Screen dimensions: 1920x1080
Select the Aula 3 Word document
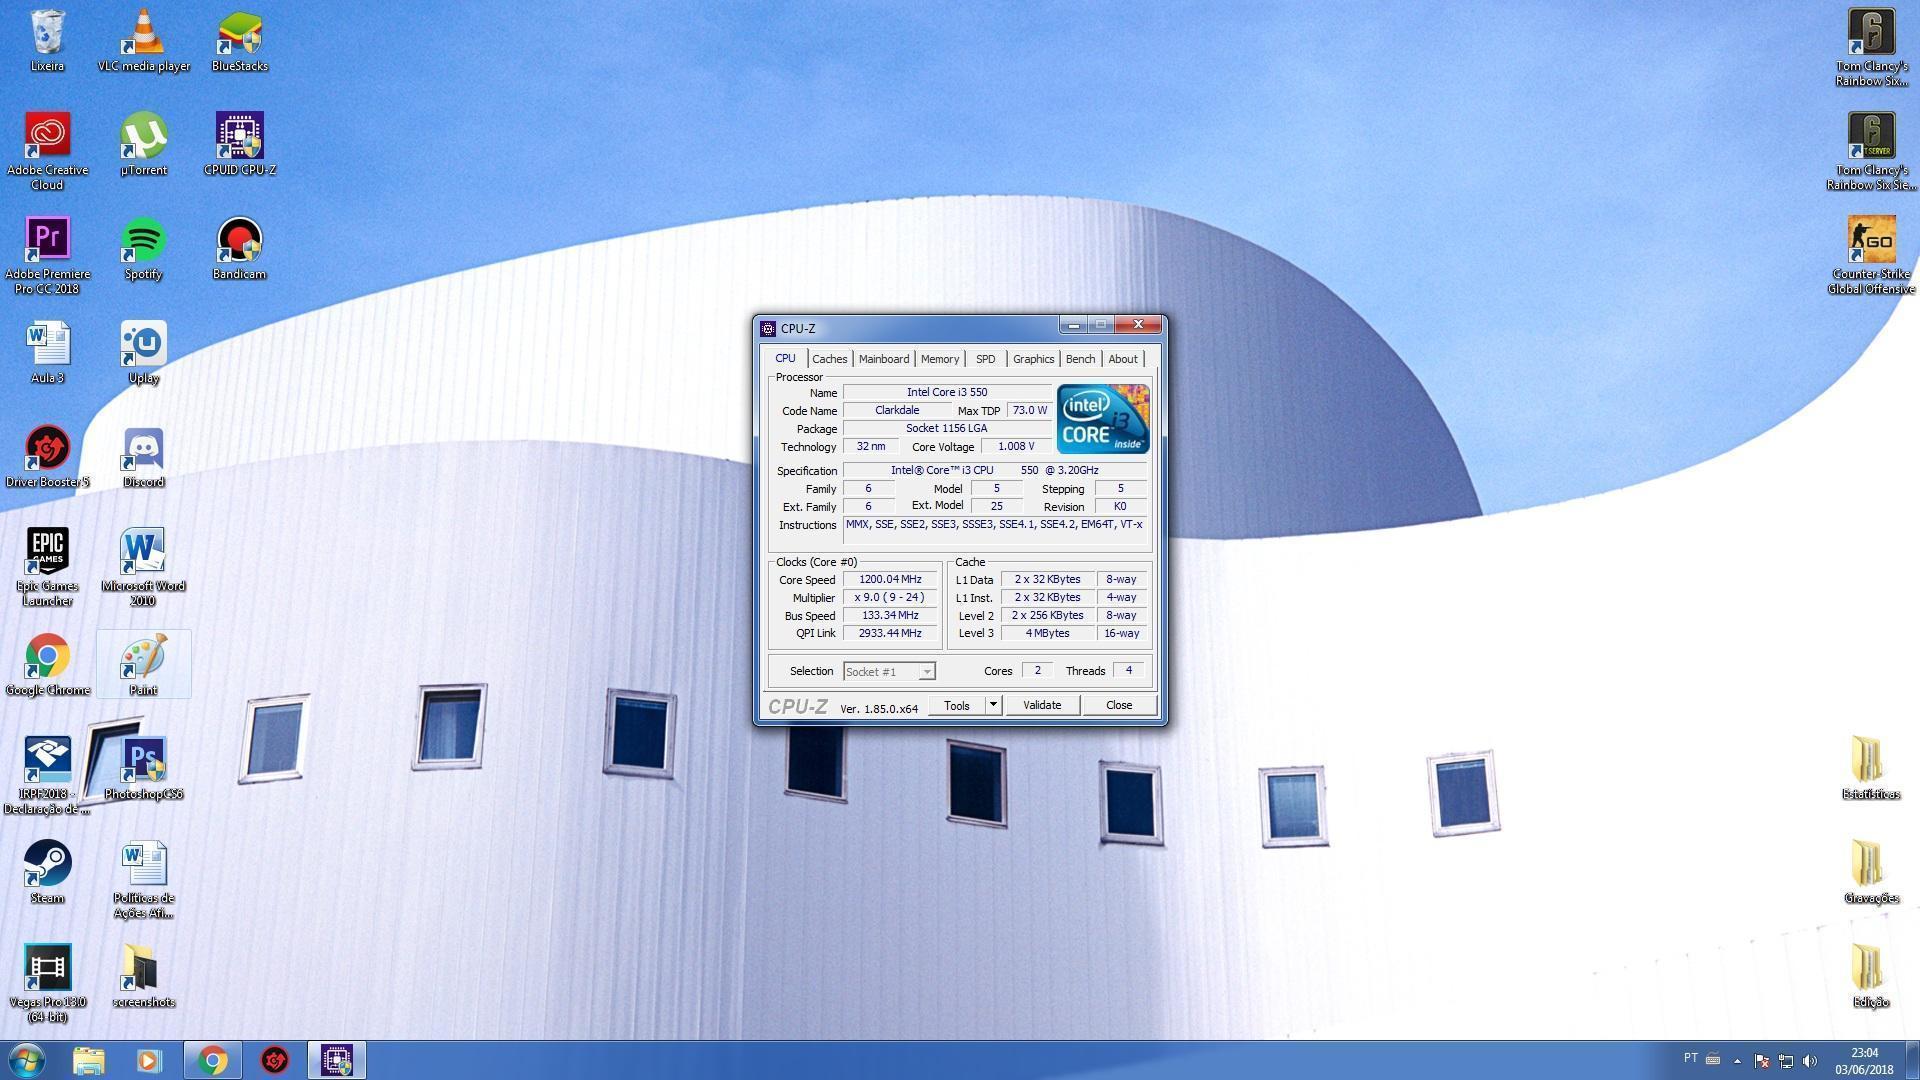[x=47, y=352]
